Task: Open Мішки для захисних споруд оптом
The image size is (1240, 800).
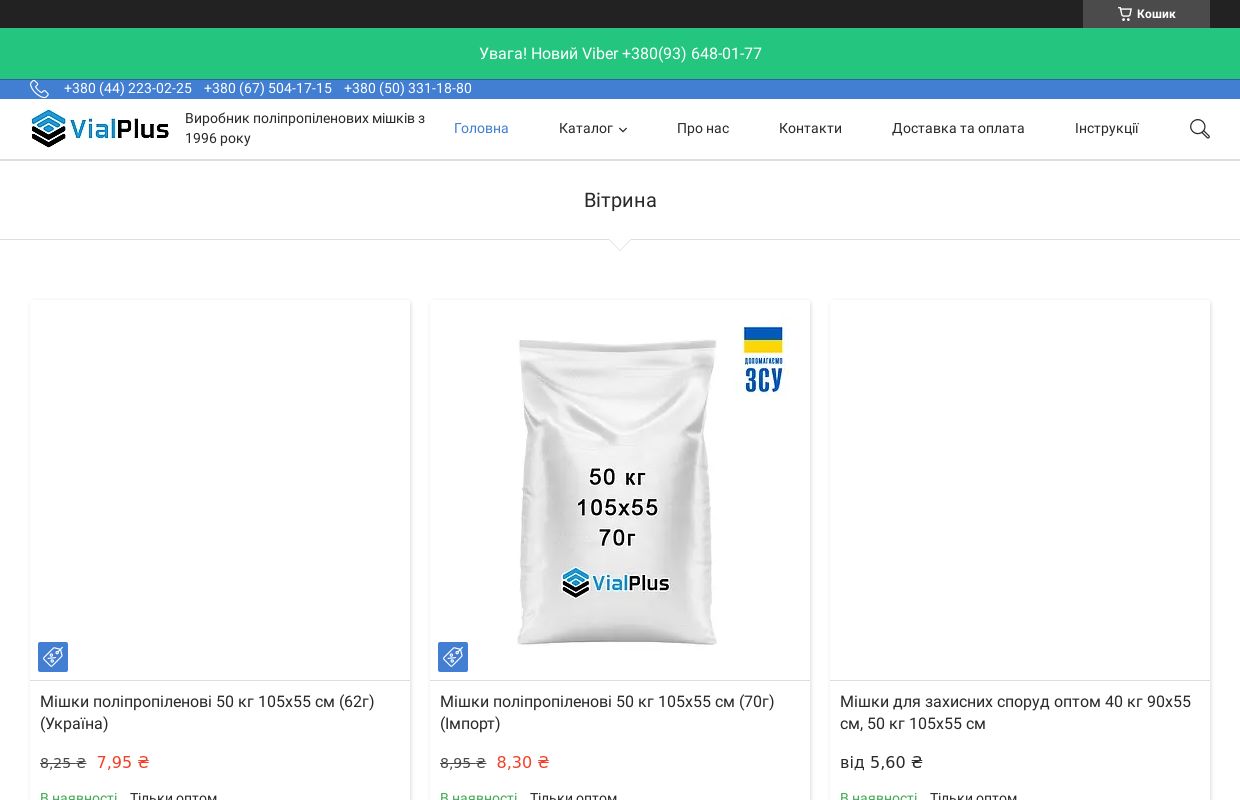Action: (1015, 712)
